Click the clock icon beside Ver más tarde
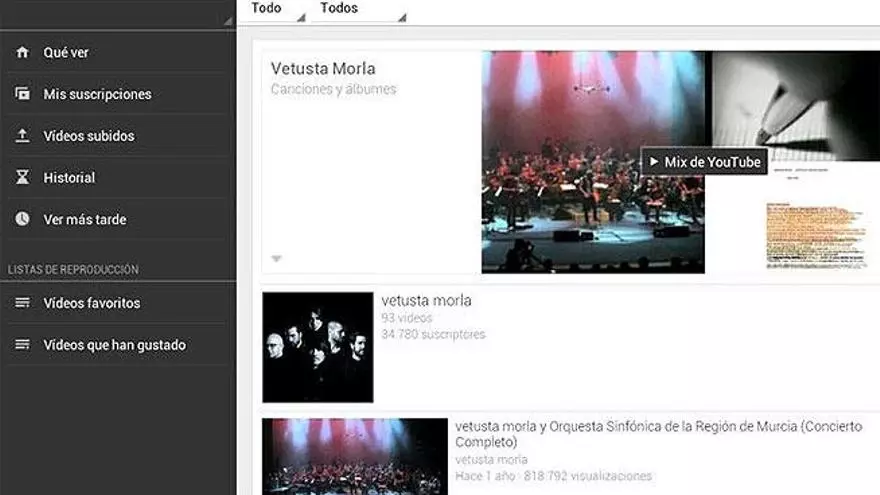The image size is (880, 495). tap(22, 219)
